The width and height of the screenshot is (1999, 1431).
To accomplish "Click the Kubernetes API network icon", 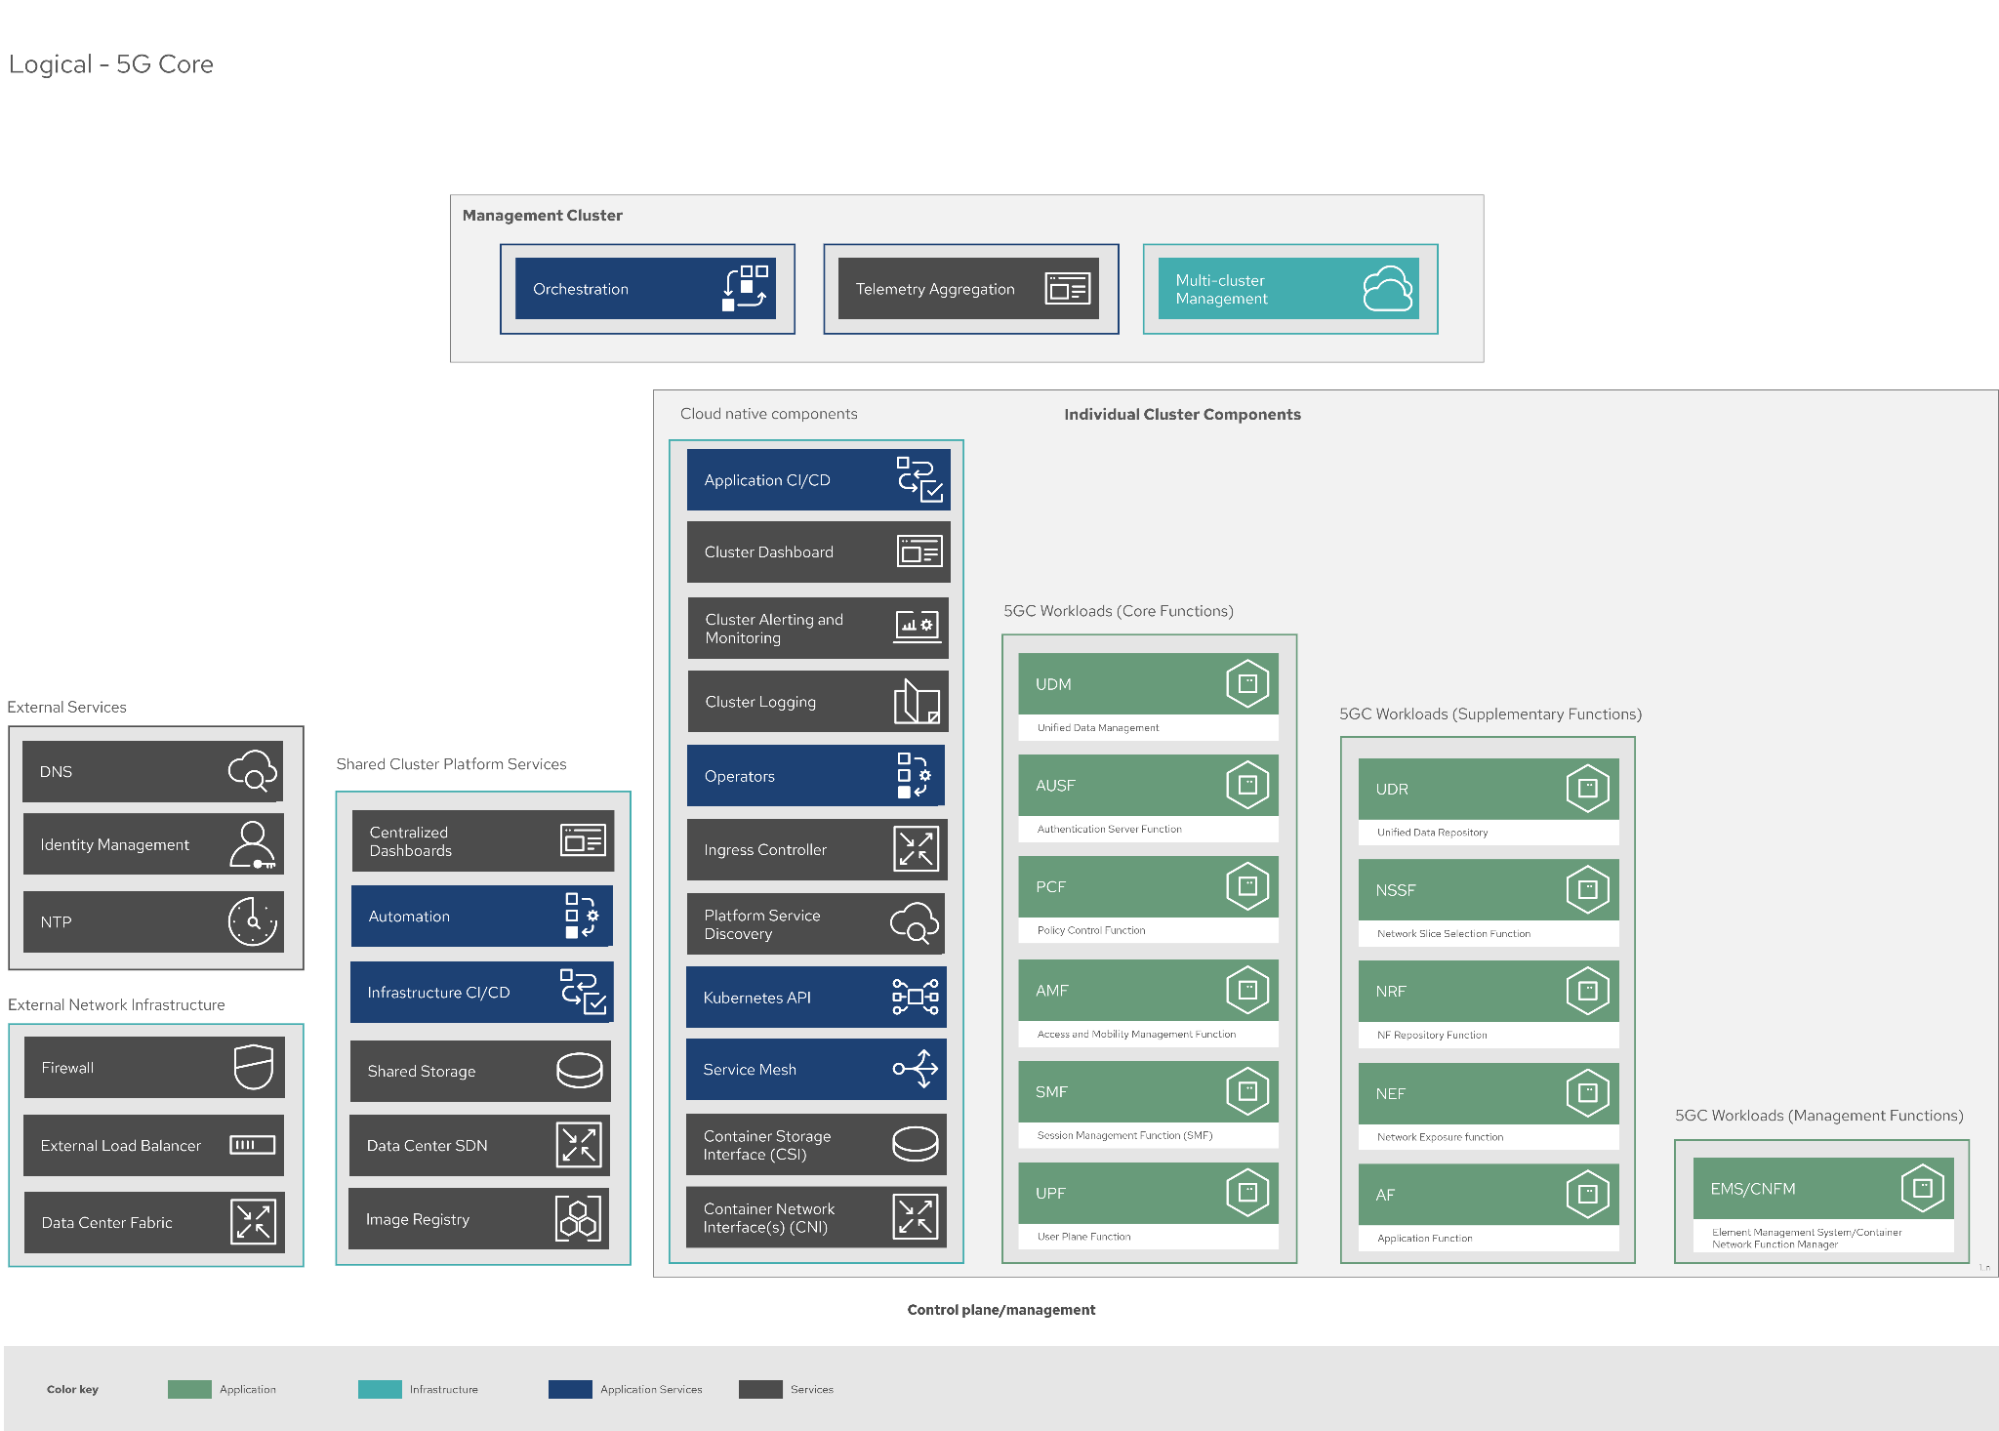I will click(915, 997).
